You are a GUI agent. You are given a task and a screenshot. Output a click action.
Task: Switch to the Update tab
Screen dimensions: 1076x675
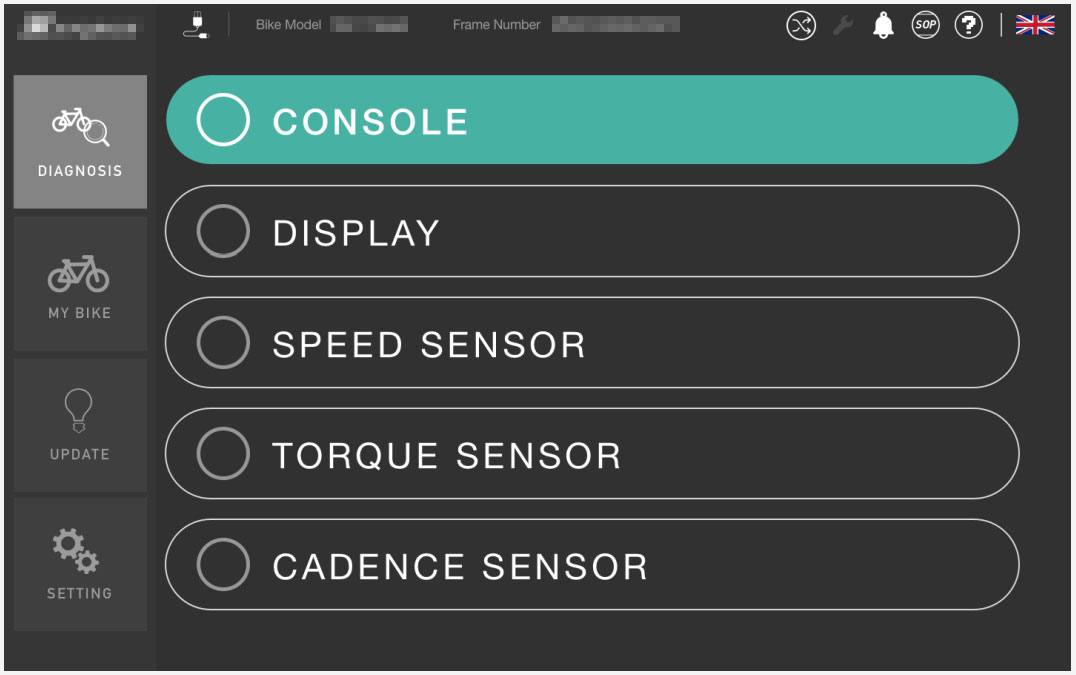(x=80, y=425)
